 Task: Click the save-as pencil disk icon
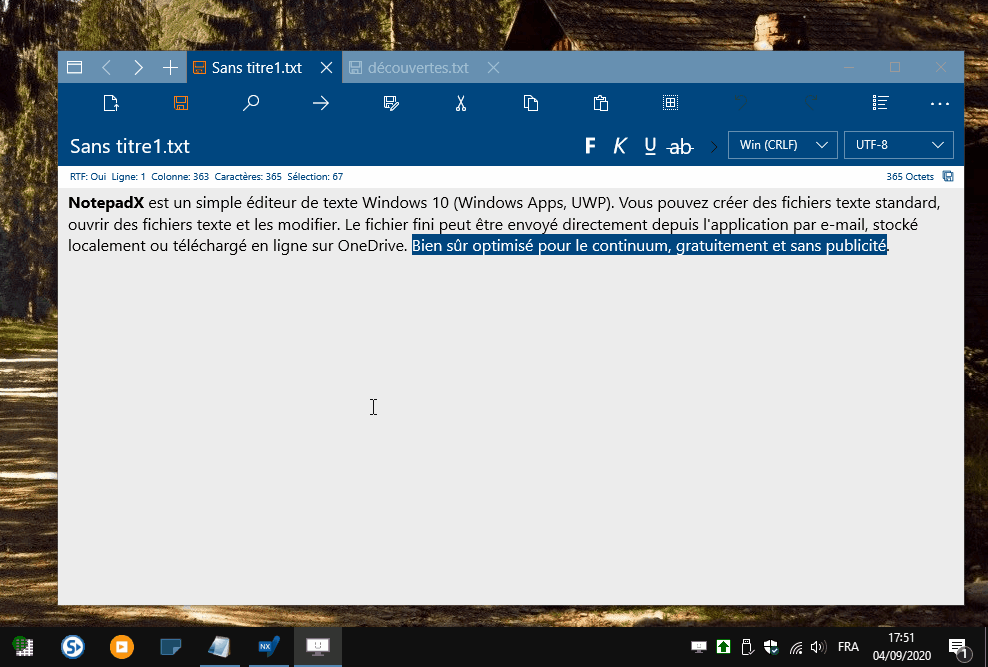pyautogui.click(x=391, y=103)
